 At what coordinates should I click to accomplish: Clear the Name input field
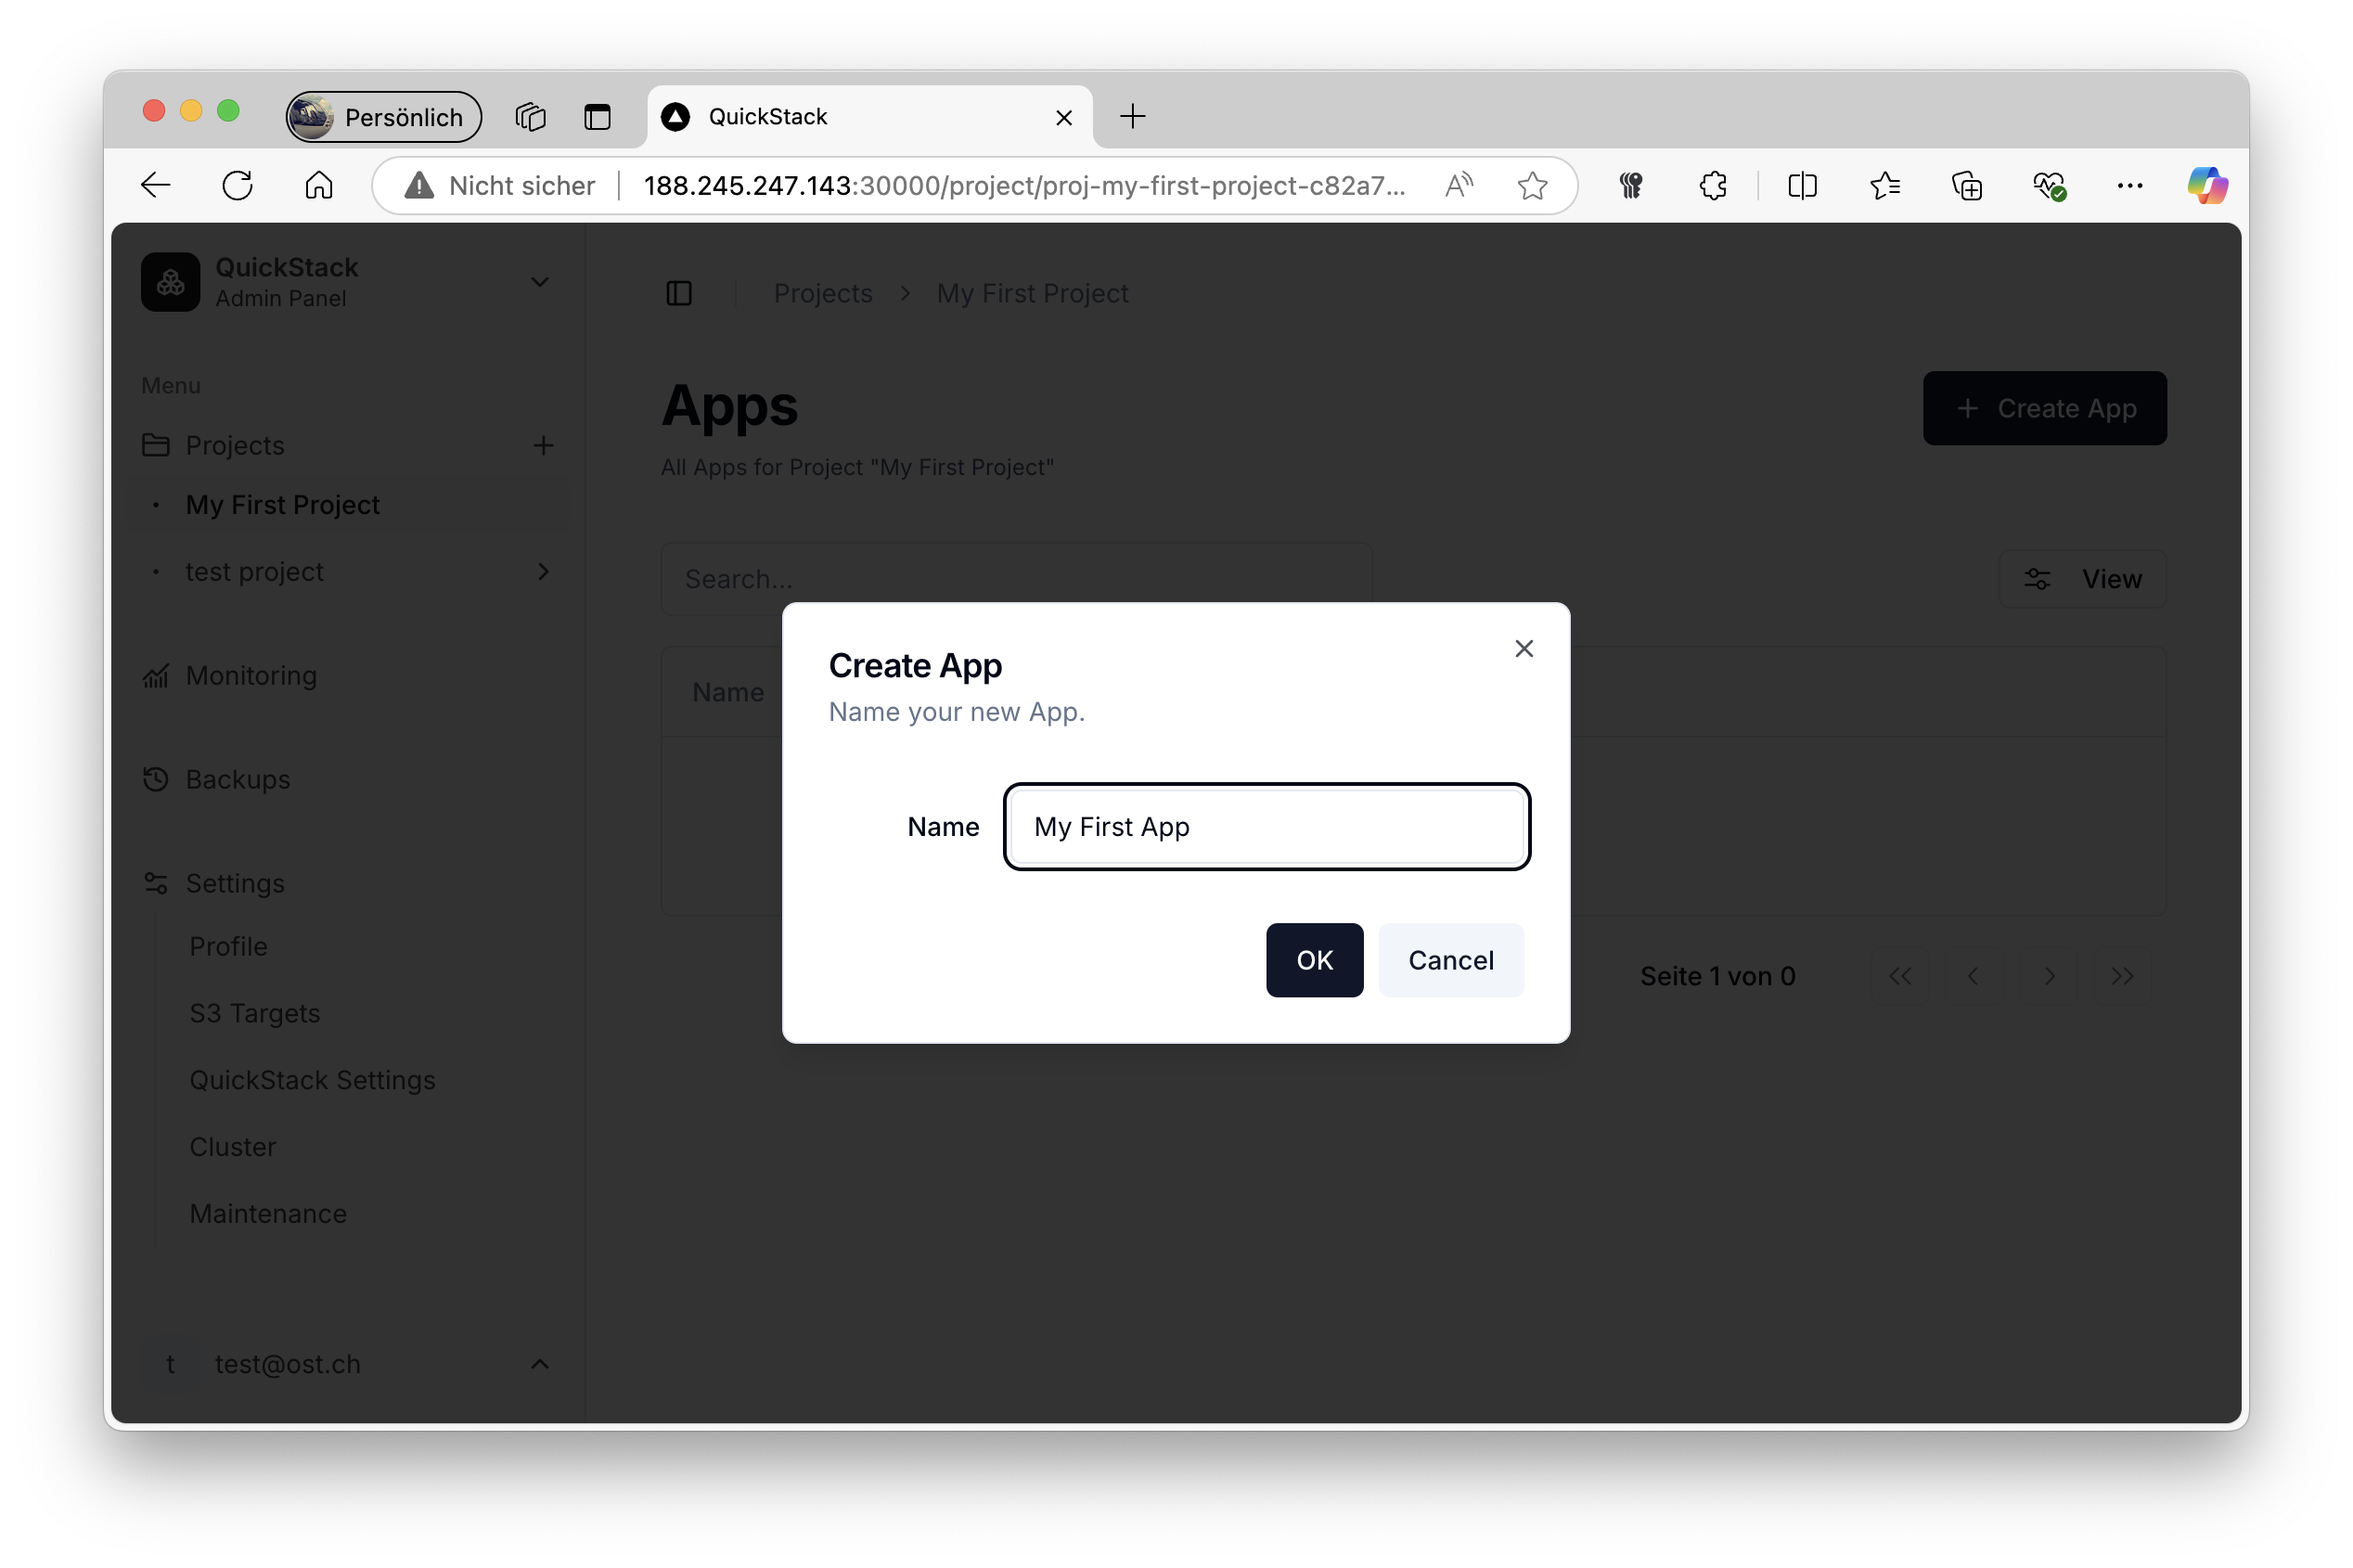click(1265, 826)
